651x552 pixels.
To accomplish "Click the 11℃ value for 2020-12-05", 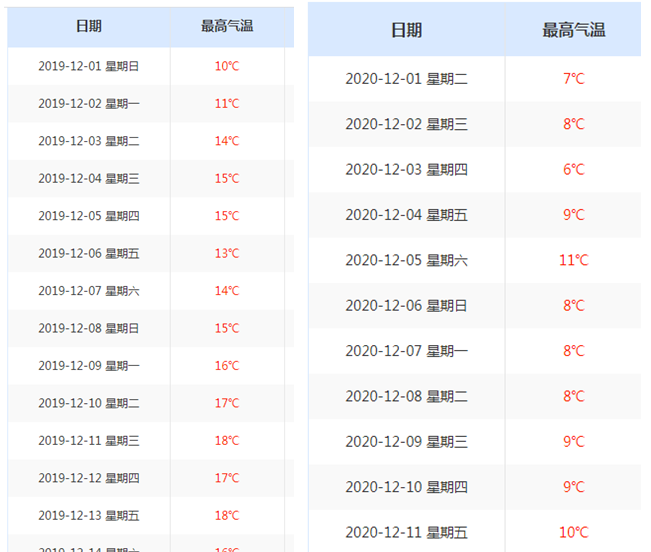I will [573, 260].
